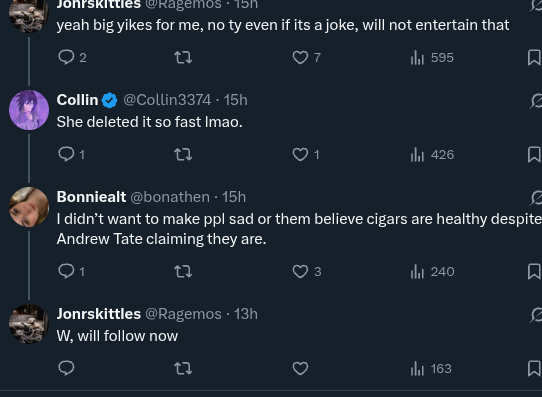
Task: Open @Collin3374 handle link
Action: coord(167,100)
